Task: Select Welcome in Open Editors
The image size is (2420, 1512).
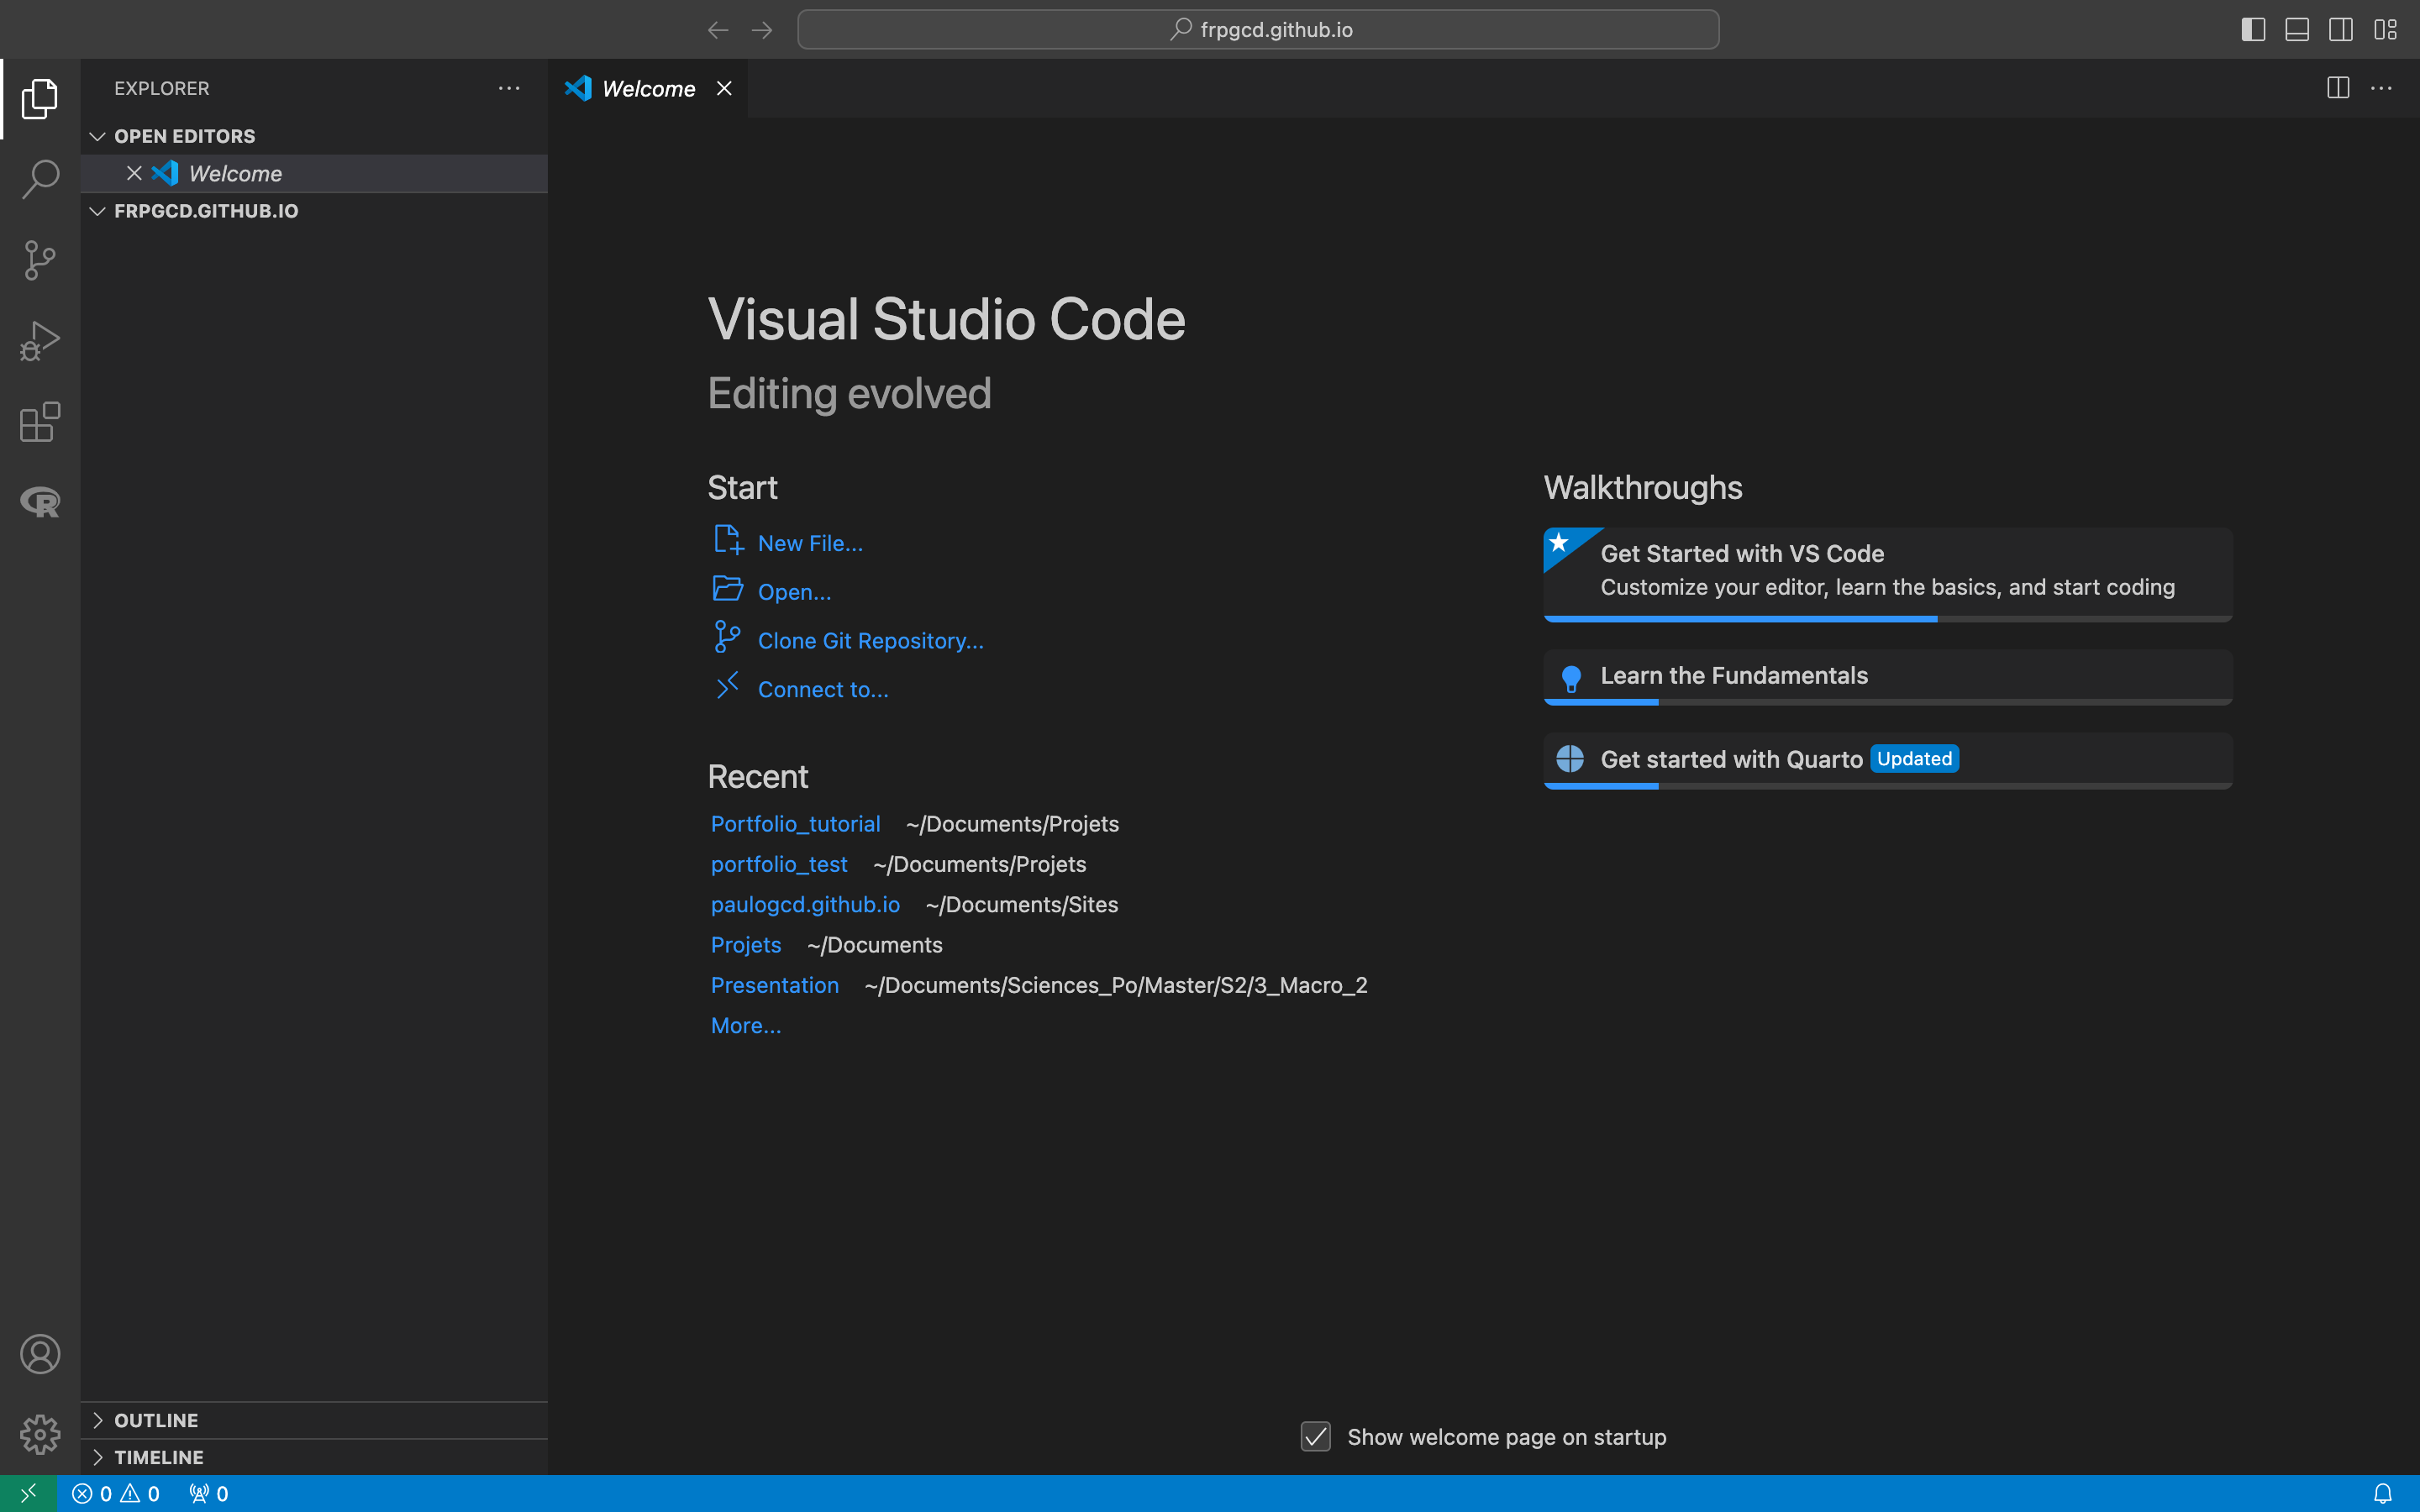Action: click(314, 173)
